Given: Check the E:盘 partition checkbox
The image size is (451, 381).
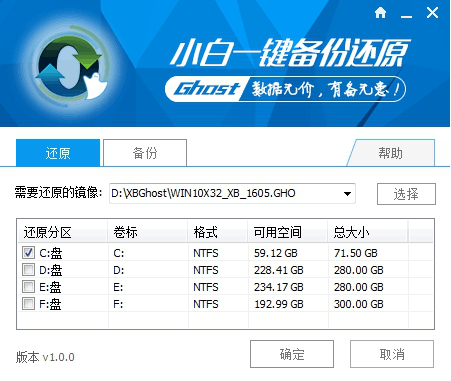Looking at the screenshot, I should [28, 286].
